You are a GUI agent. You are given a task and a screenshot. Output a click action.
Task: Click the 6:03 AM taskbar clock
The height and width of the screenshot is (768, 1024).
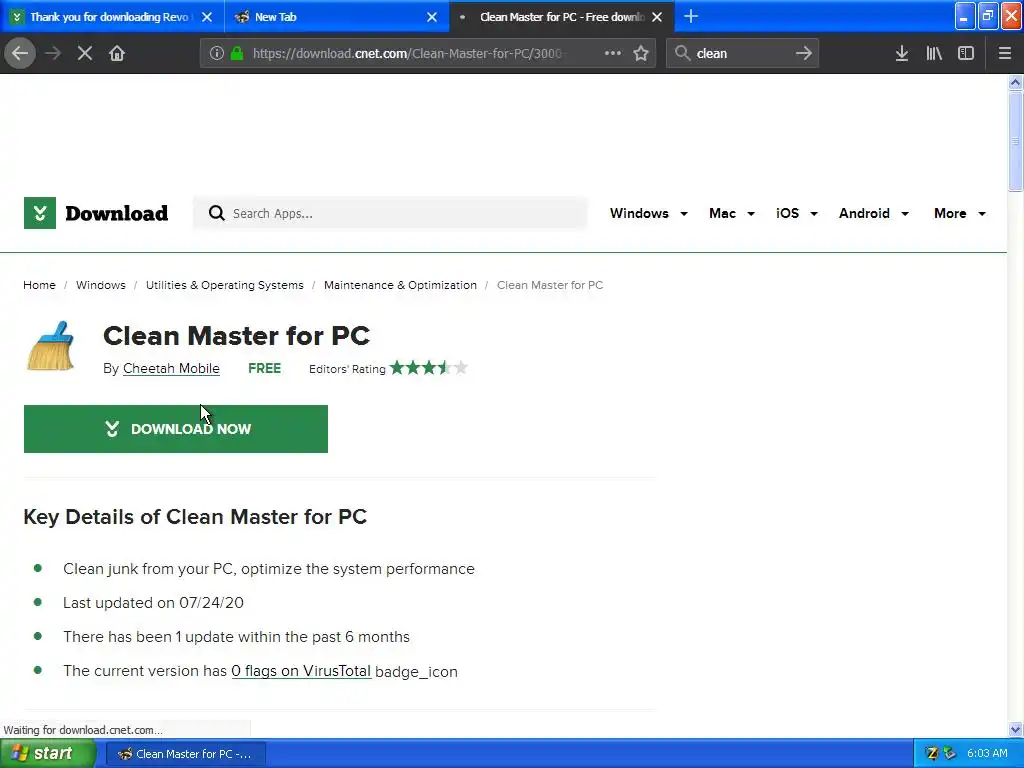[987, 753]
